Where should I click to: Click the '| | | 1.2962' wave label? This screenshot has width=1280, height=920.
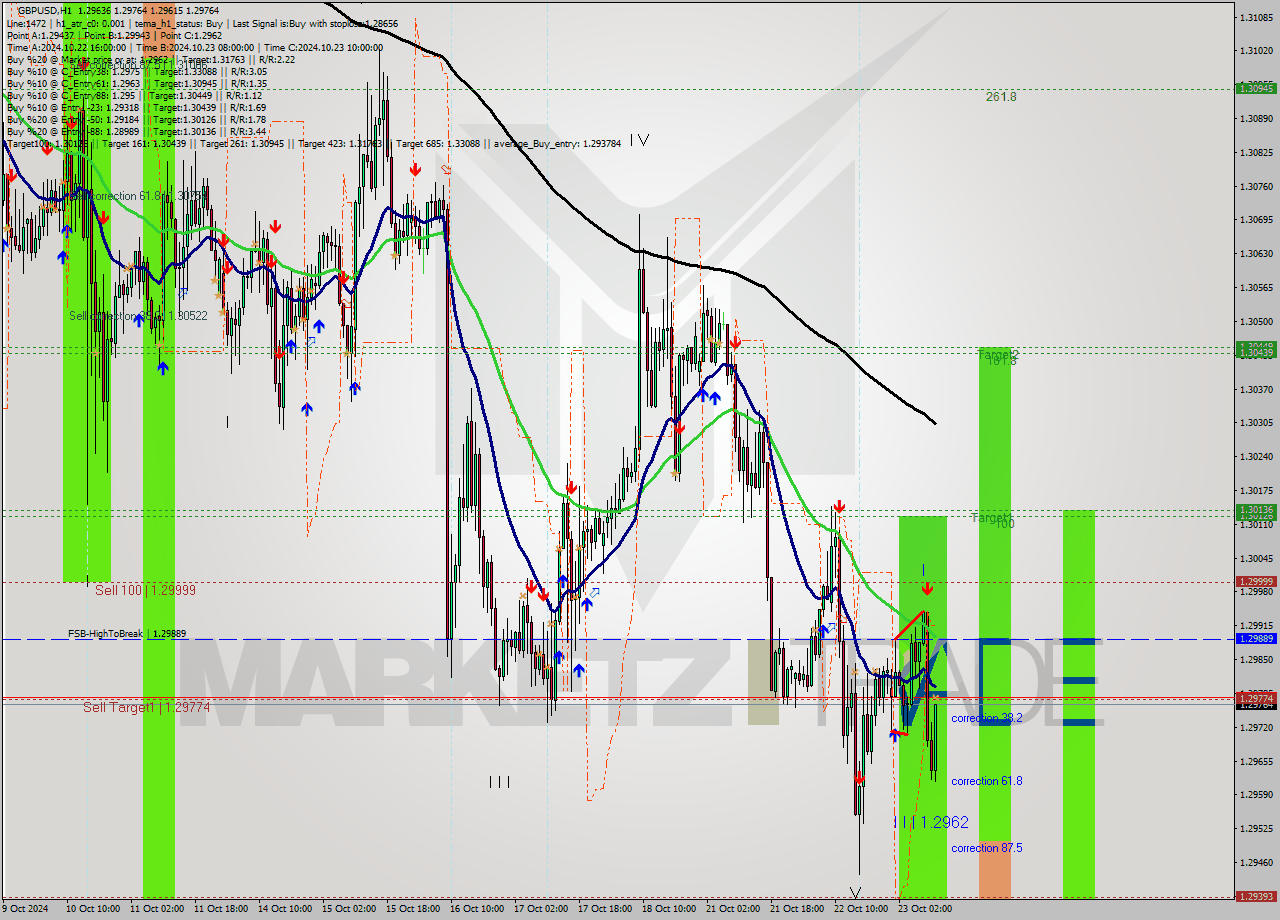(x=931, y=822)
